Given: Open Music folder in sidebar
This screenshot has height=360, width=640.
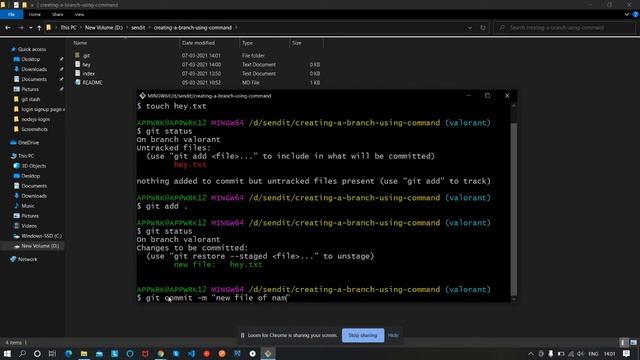Looking at the screenshot, I should [x=28, y=206].
